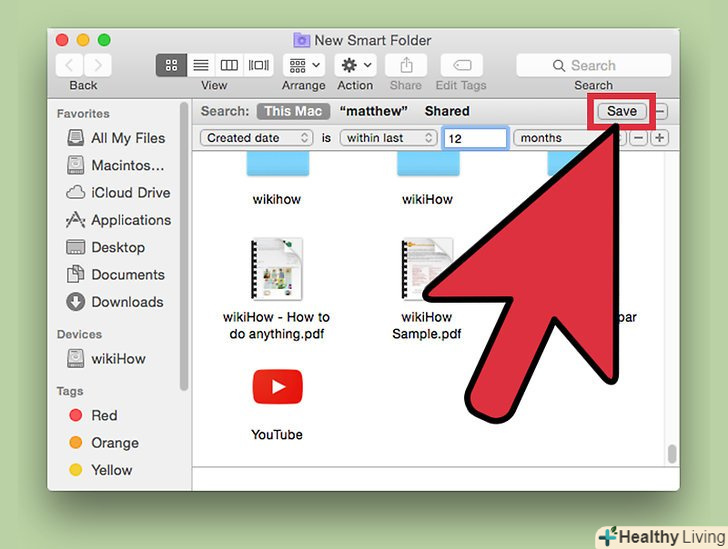
Task: Click into the toolbar Search field
Action: click(x=593, y=65)
